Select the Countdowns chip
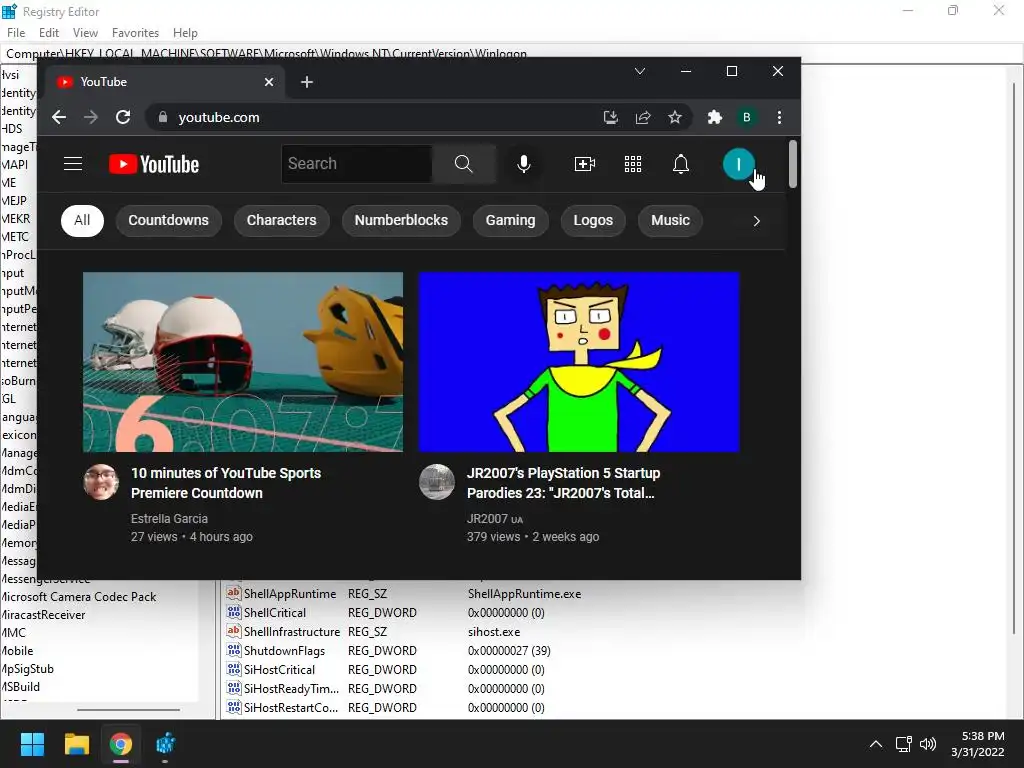Viewport: 1024px width, 768px height. (168, 220)
